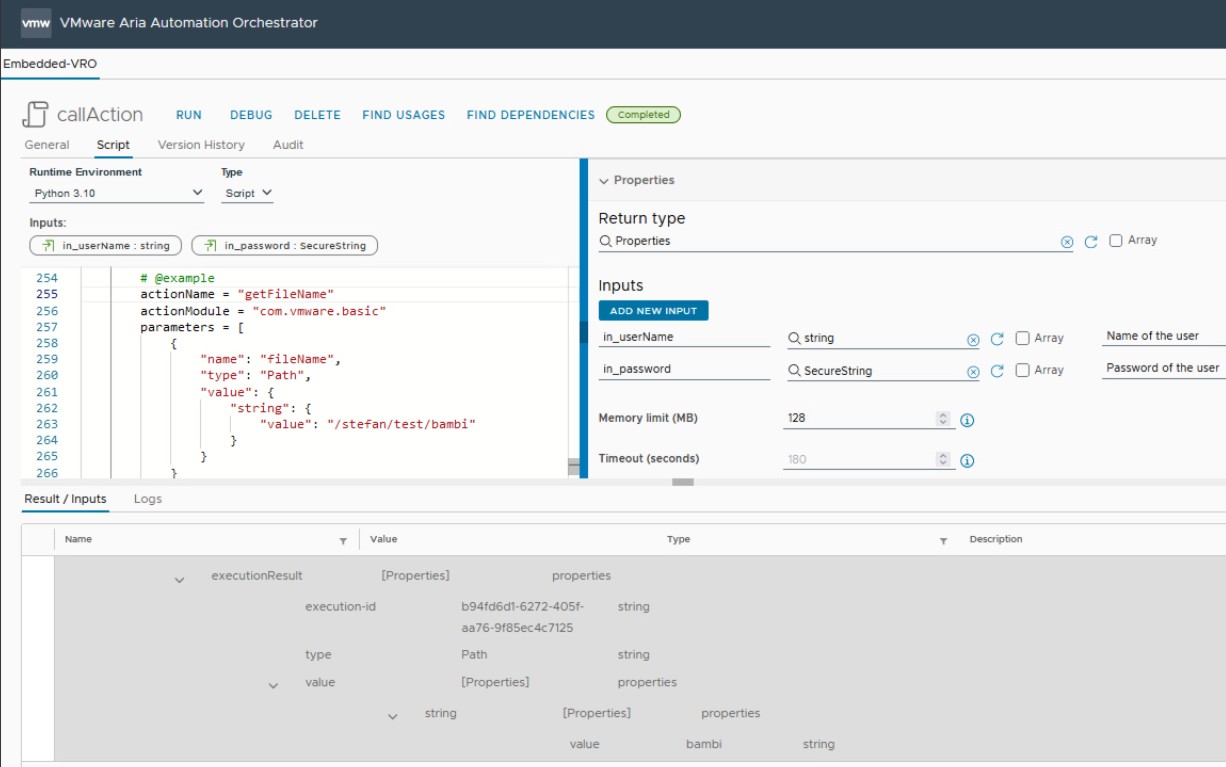Click code line 255 actionName
Screen dimensions: 1226x767
[236, 295]
